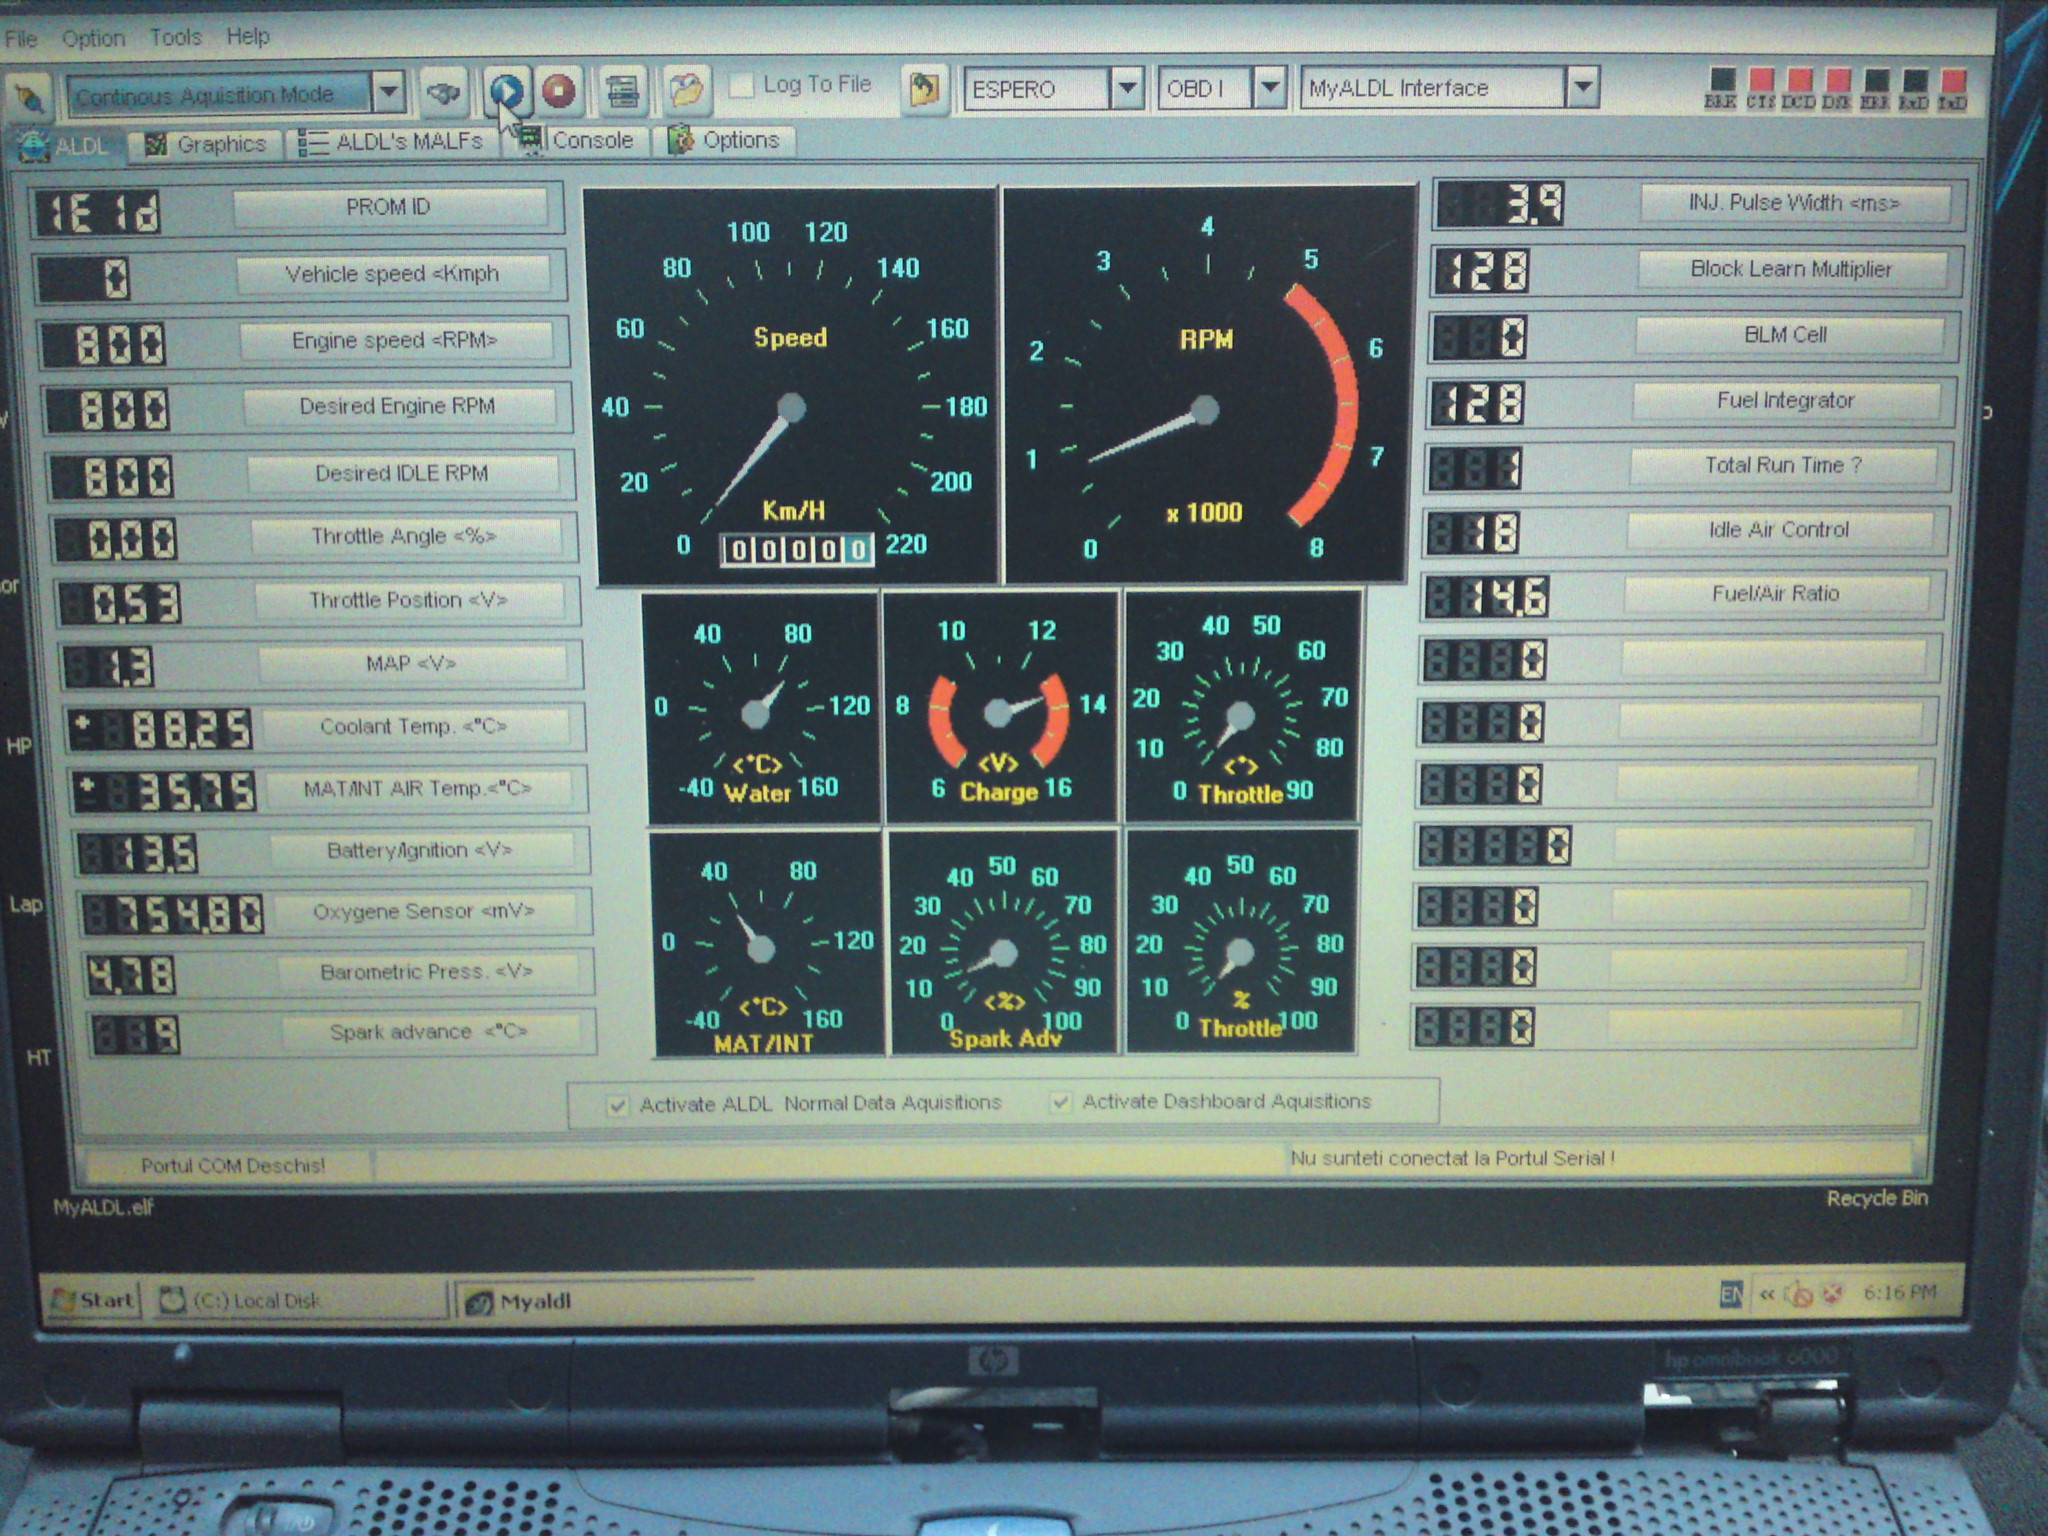Stop acquisition with red stop button
This screenshot has height=1536, width=2048.
tap(559, 91)
